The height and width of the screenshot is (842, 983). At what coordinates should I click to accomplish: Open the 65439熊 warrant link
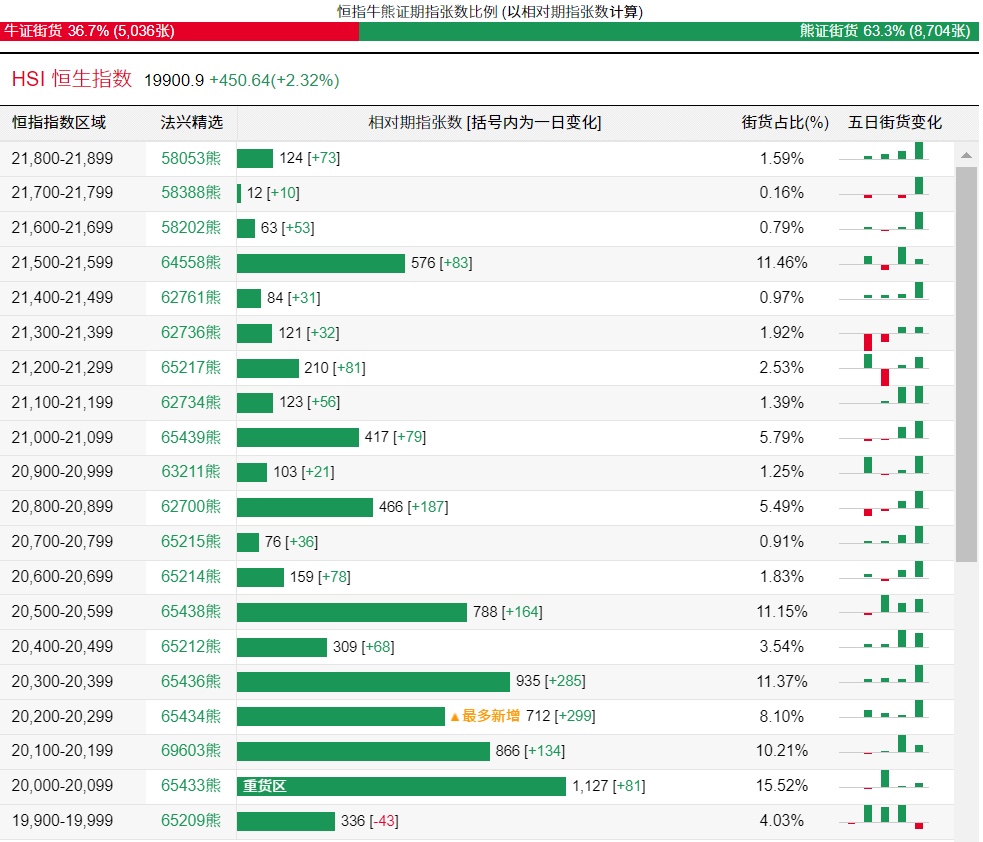(191, 437)
